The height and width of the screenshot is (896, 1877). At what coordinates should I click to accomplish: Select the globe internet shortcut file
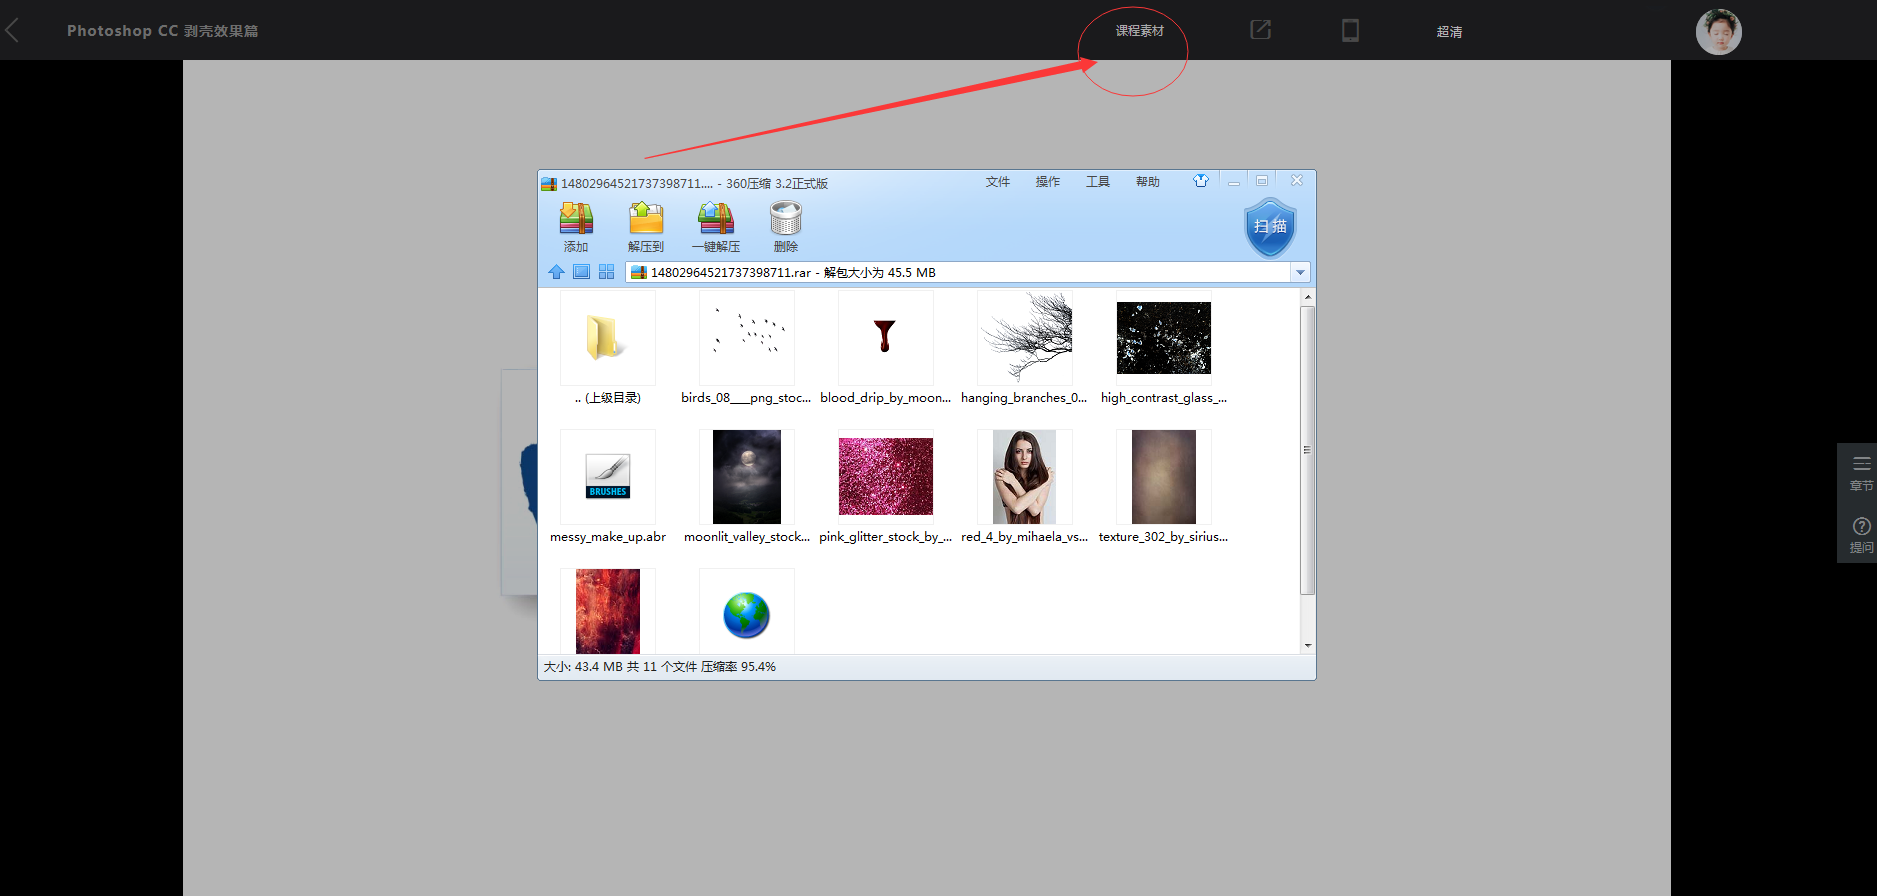click(x=747, y=611)
